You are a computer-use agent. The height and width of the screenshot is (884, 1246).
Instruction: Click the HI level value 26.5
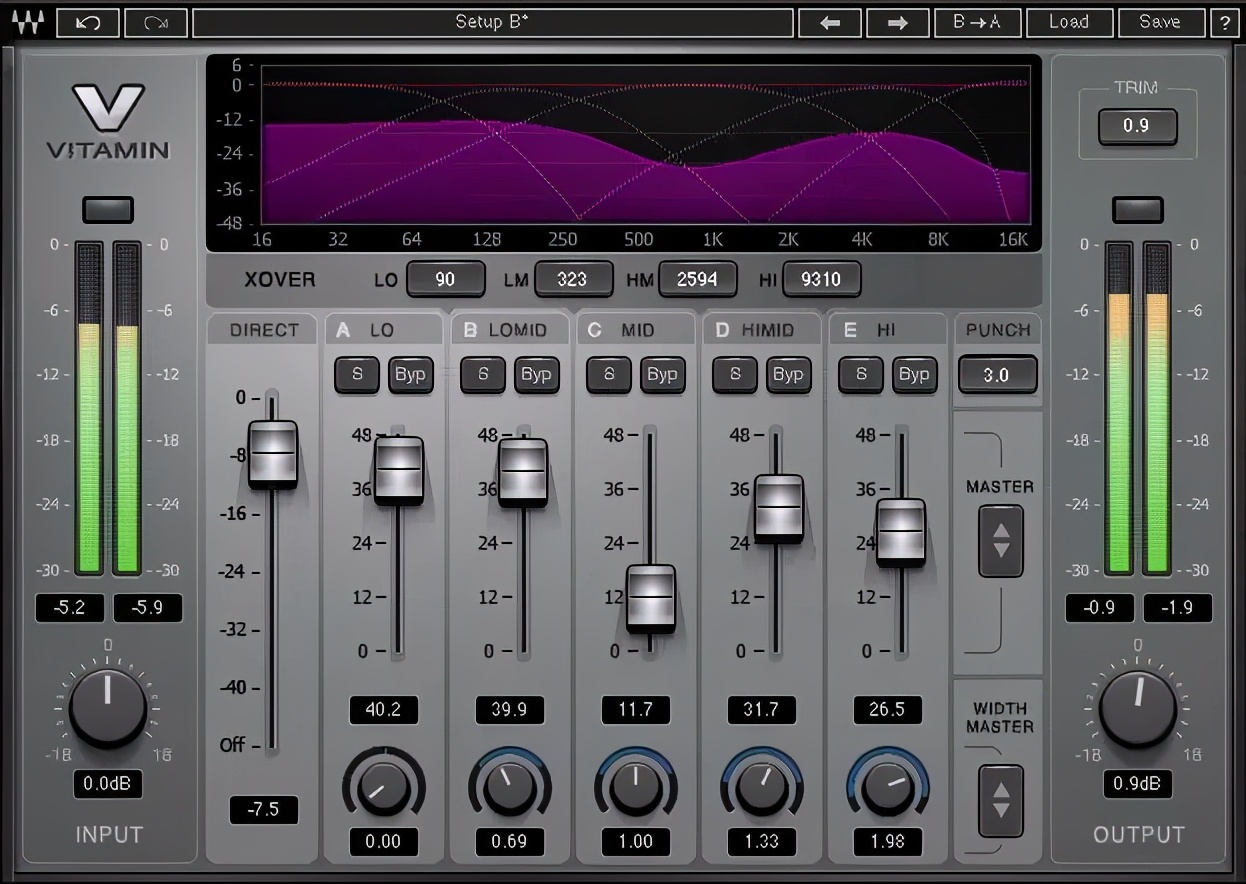(x=887, y=710)
